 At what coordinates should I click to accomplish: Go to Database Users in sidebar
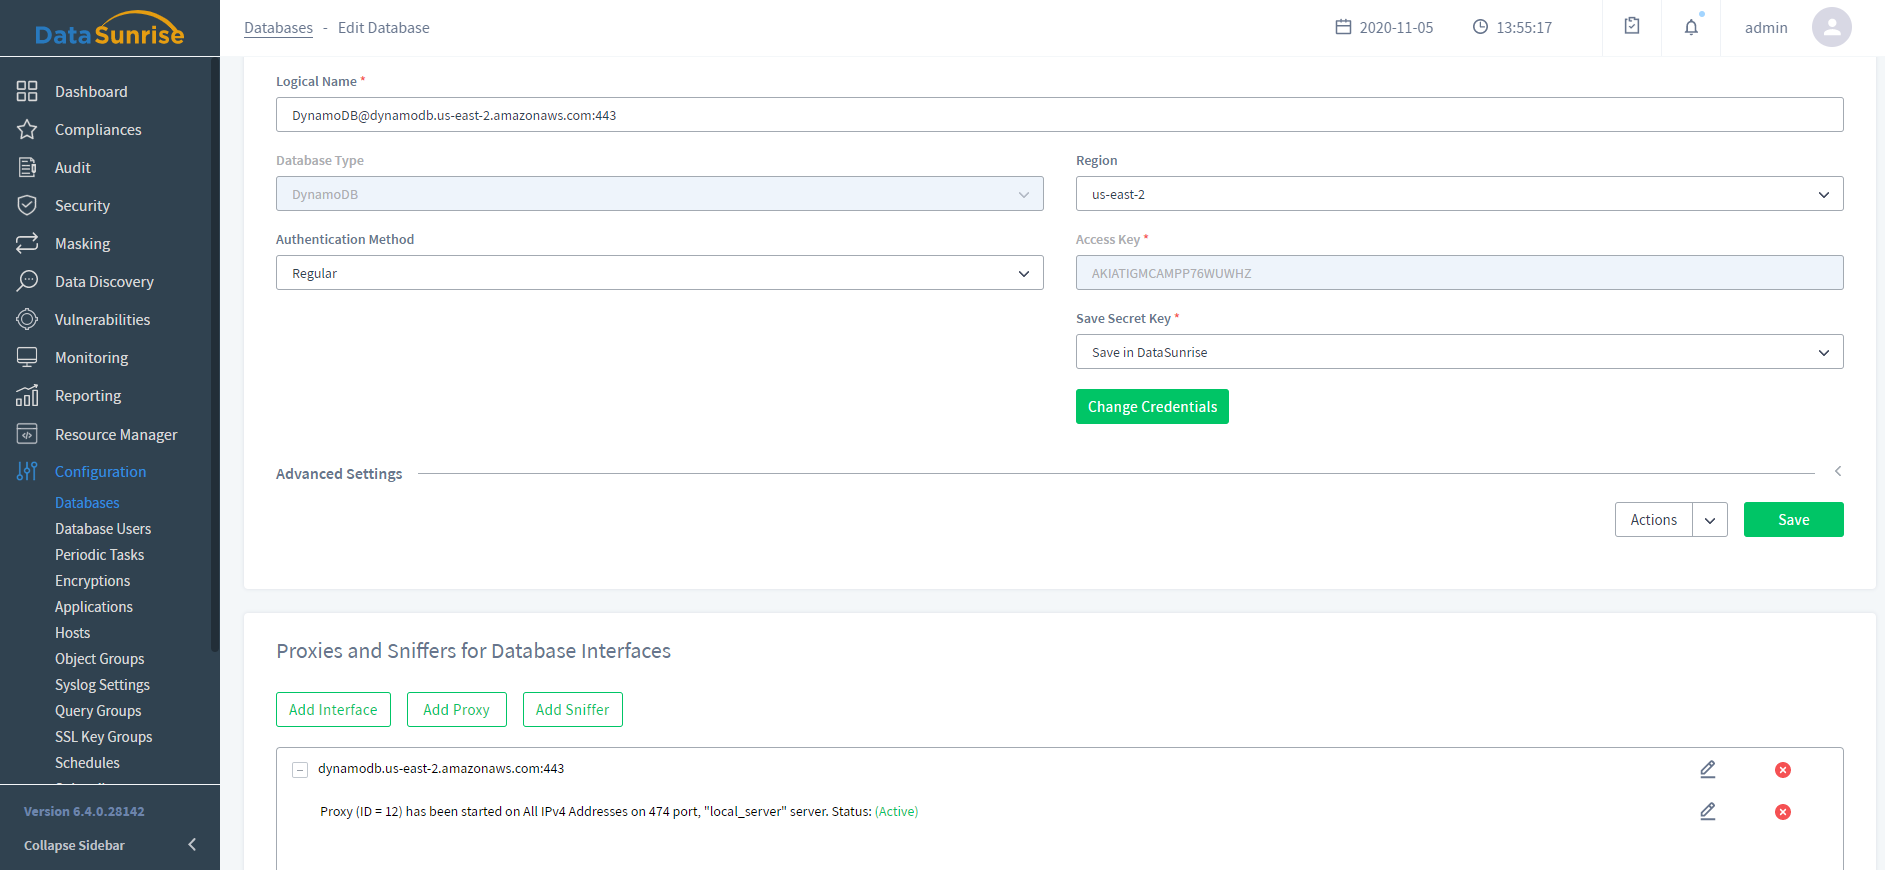point(103,529)
